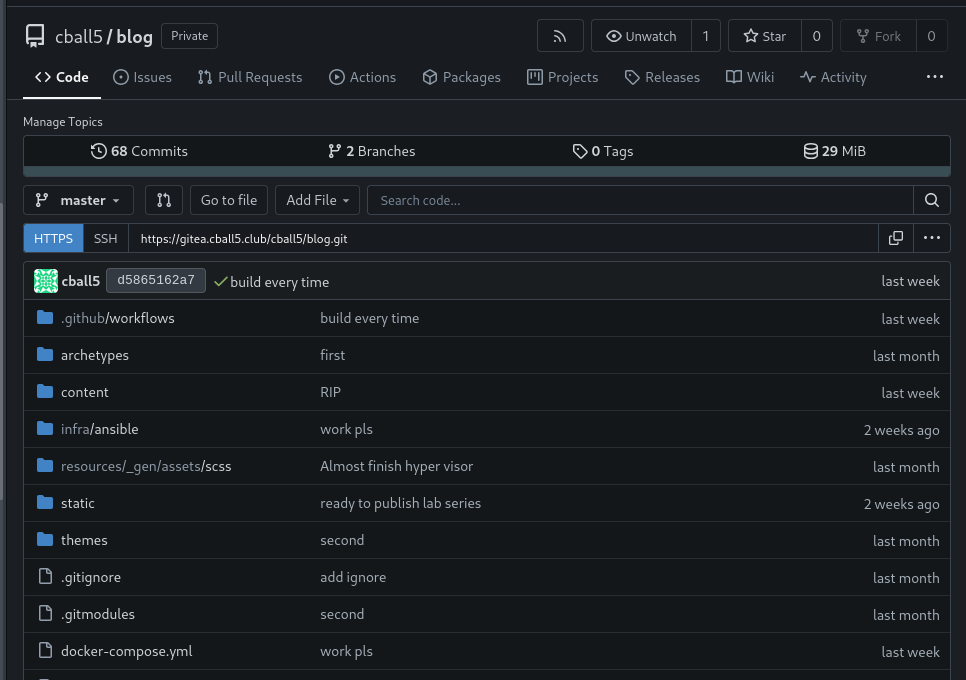Open the 0 Tags link

pyautogui.click(x=603, y=151)
